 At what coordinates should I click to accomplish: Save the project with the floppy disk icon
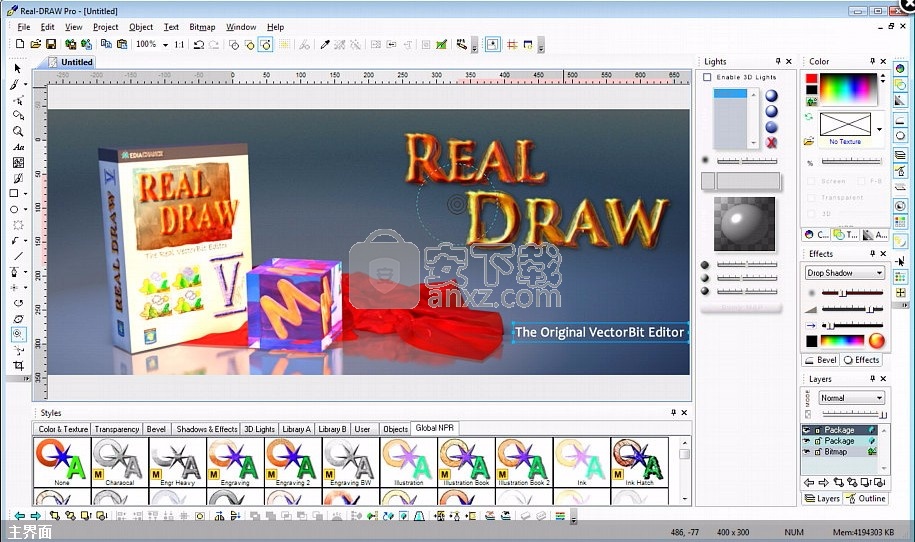pyautogui.click(x=51, y=44)
